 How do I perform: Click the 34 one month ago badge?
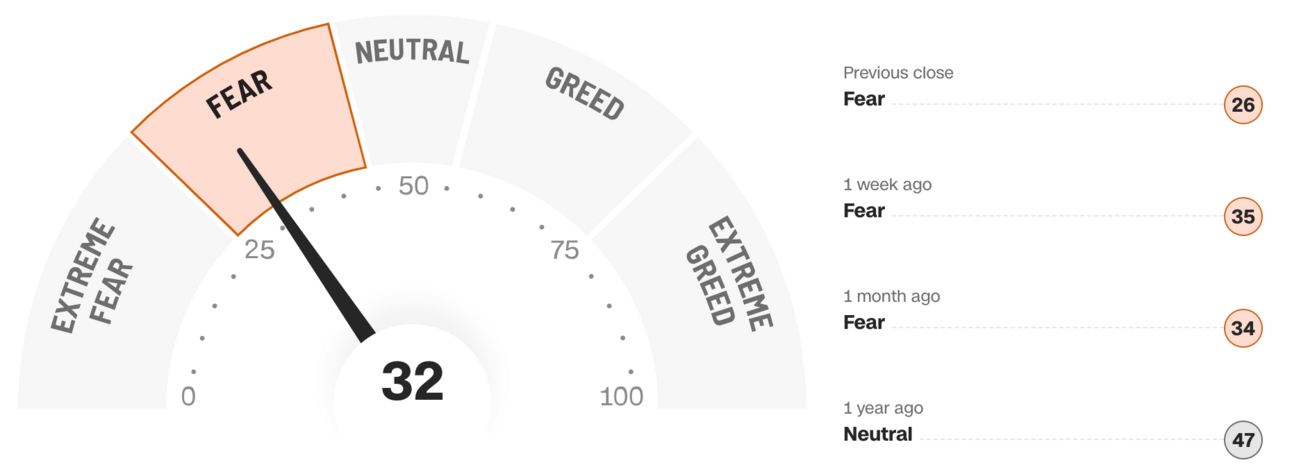pyautogui.click(x=1243, y=328)
